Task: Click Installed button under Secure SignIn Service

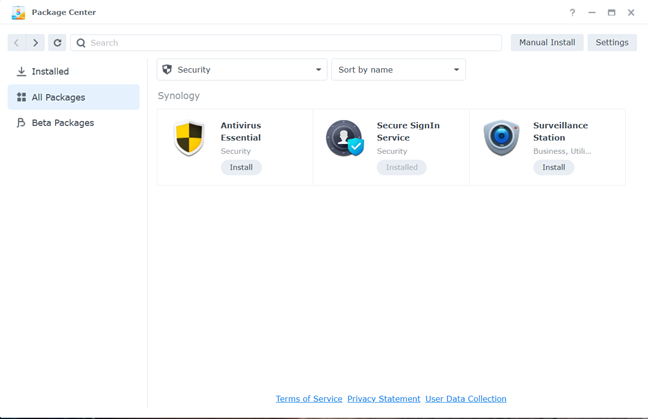Action: [401, 167]
